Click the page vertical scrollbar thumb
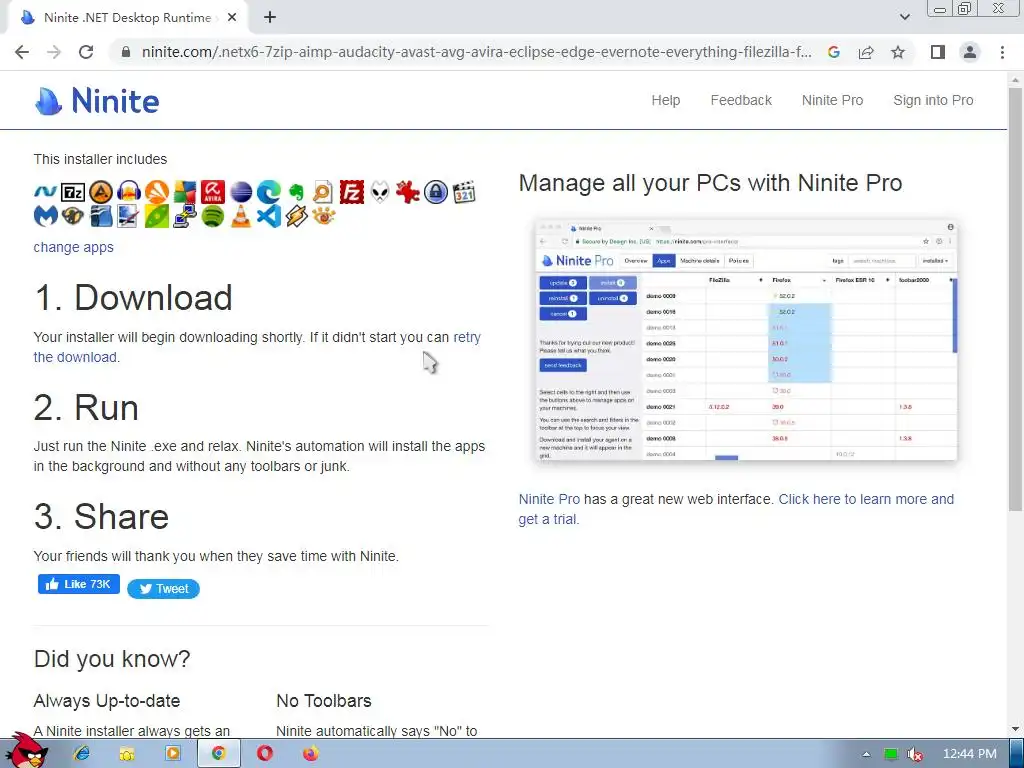 tap(1015, 298)
